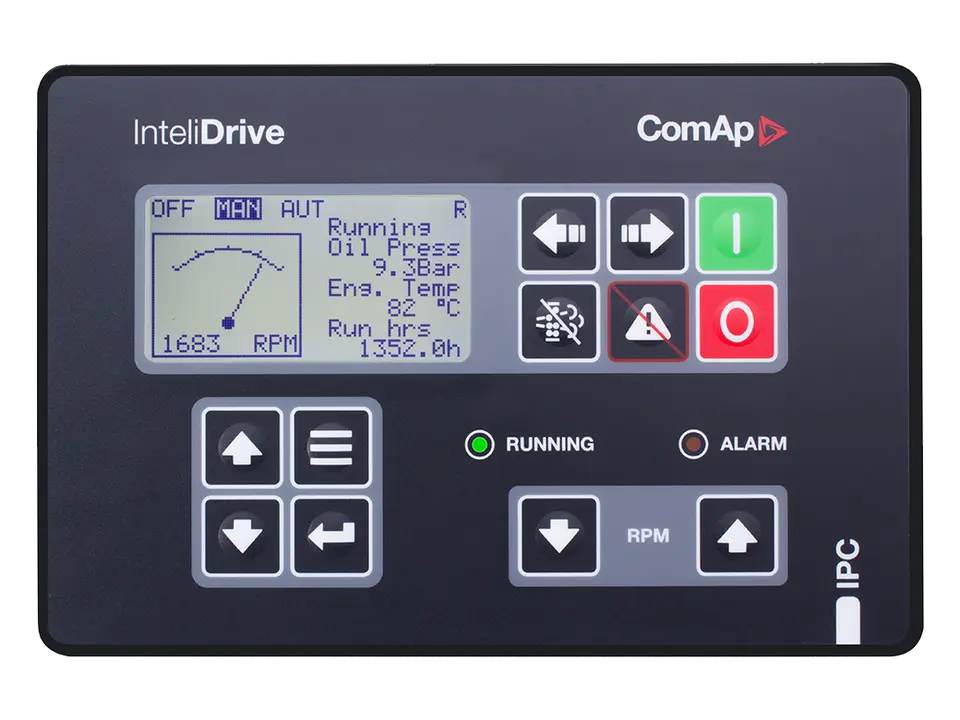Screen dimensions: 960x720
Task: Click the Enter return-arrow button
Action: click(331, 536)
